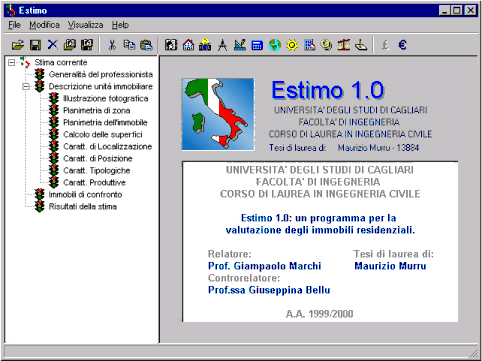The image size is (482, 361).
Task: Click the text Prof.ssa Giuseppina Bellu
Action: [269, 290]
